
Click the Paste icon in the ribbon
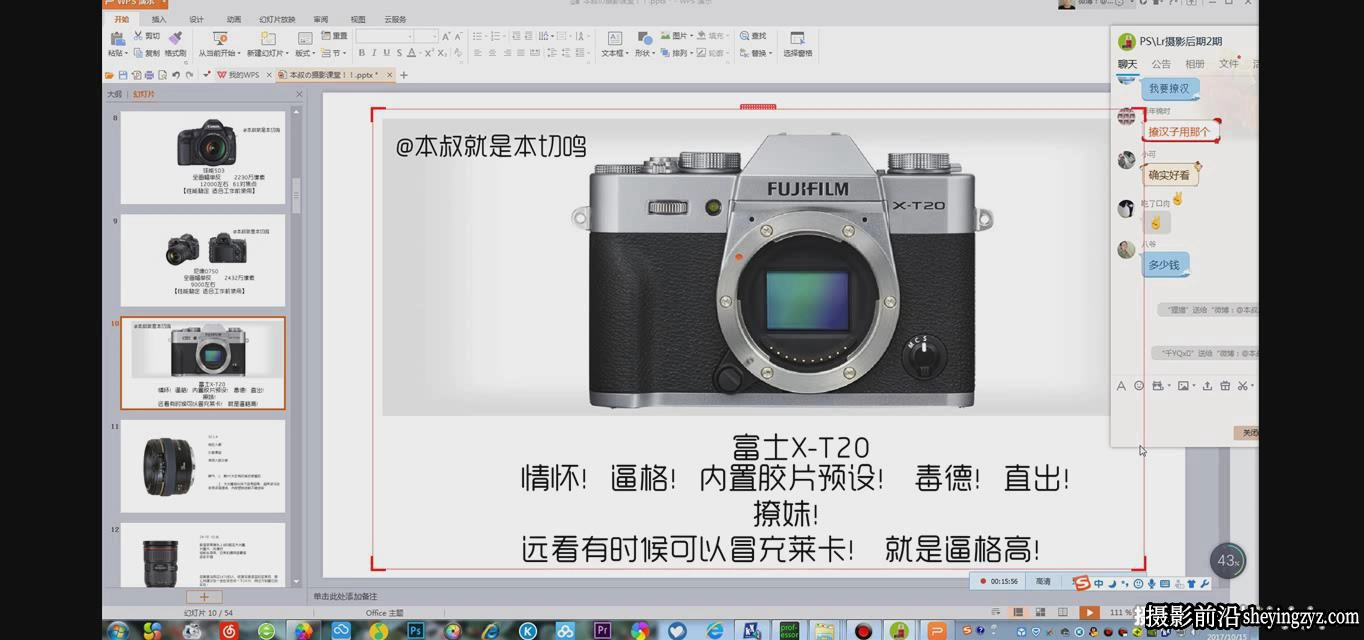[116, 38]
